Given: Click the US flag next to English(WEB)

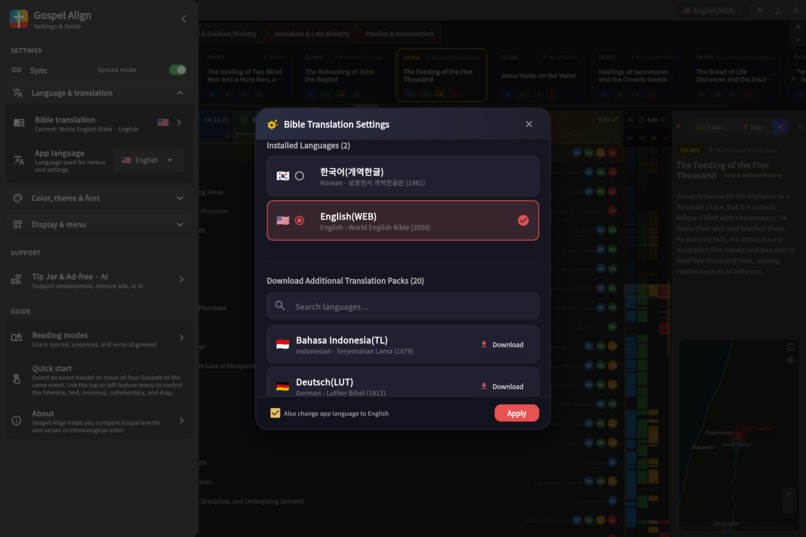Looking at the screenshot, I should [283, 220].
